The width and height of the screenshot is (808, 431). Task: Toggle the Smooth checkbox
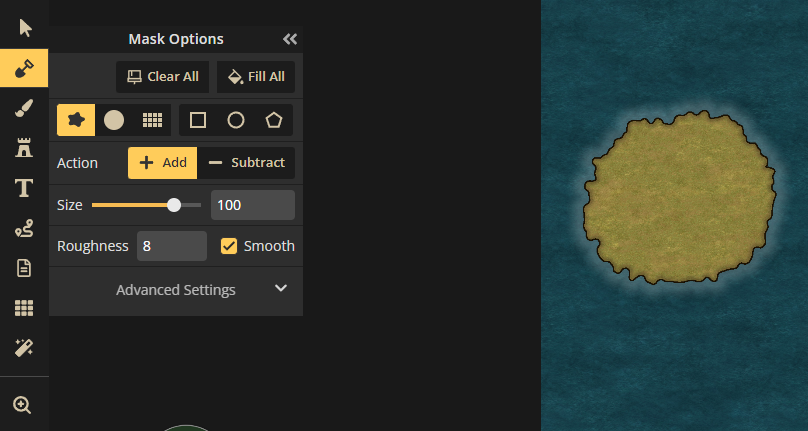pos(229,246)
